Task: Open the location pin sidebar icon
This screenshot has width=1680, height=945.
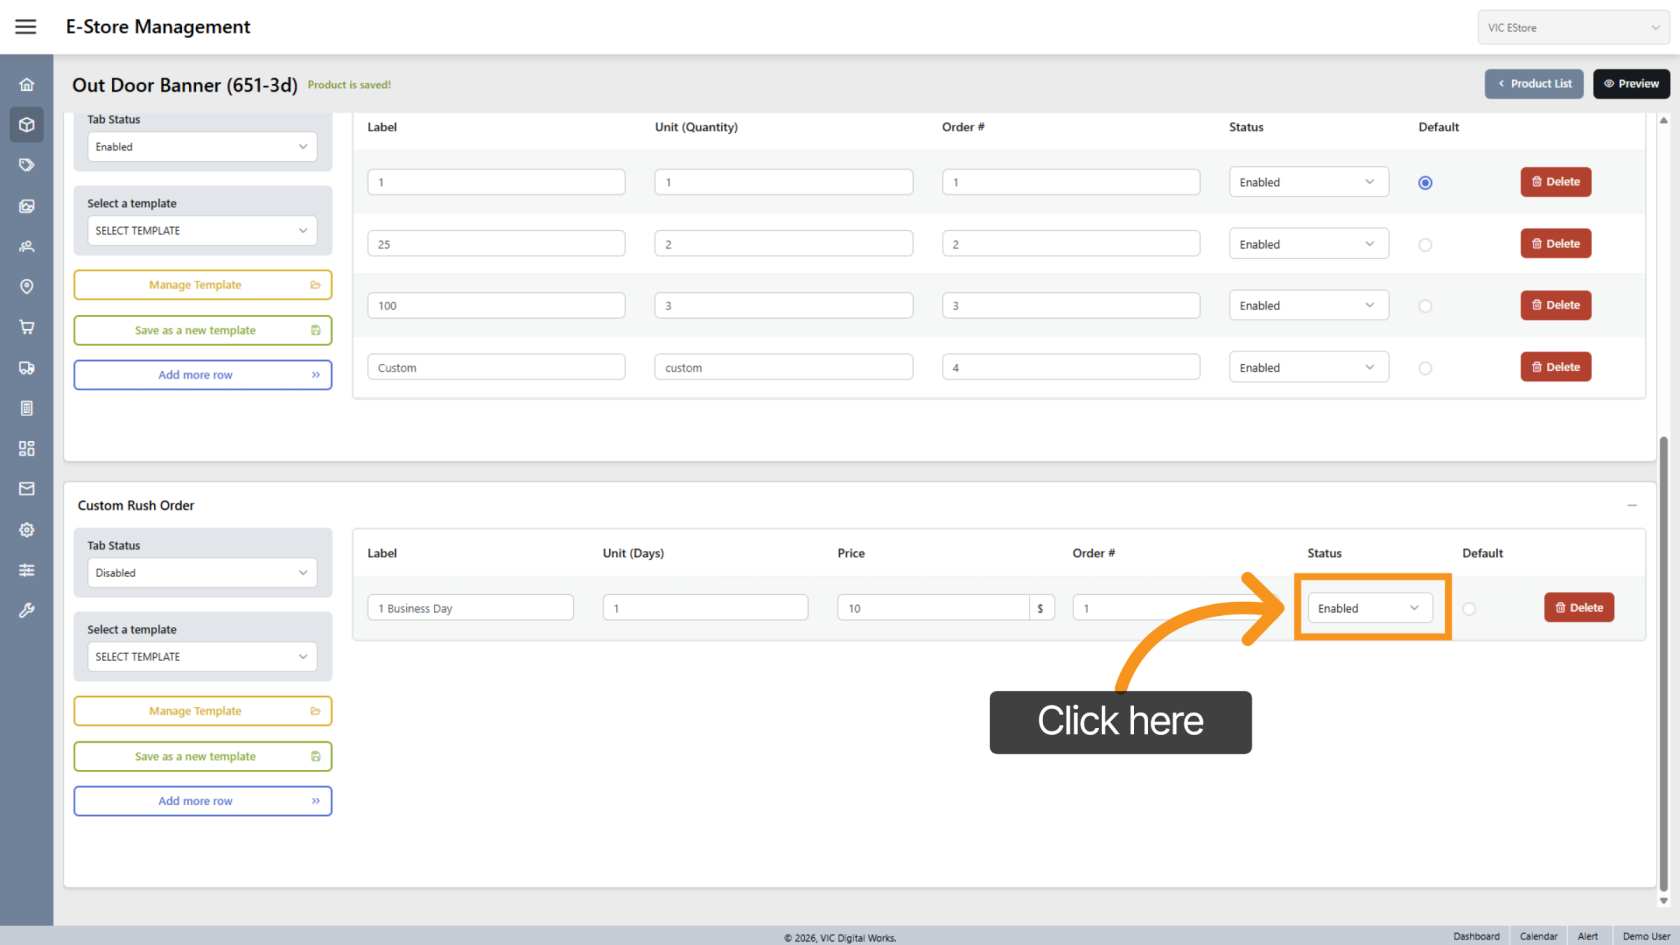Action: (27, 287)
